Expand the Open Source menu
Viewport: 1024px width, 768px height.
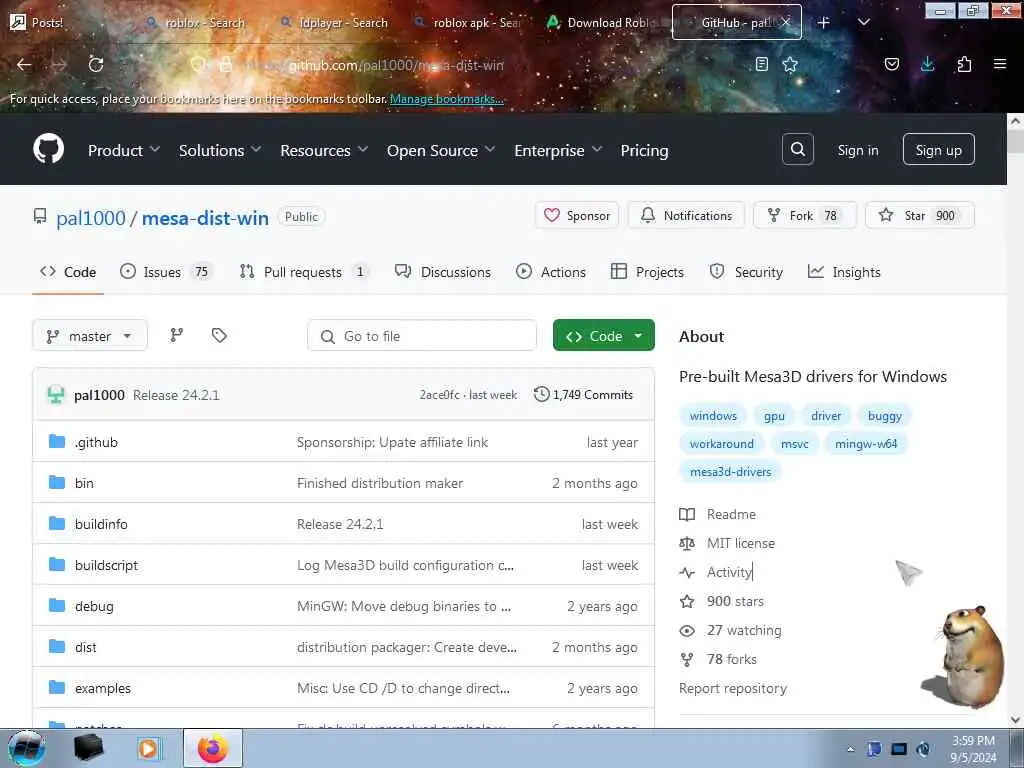click(x=441, y=150)
